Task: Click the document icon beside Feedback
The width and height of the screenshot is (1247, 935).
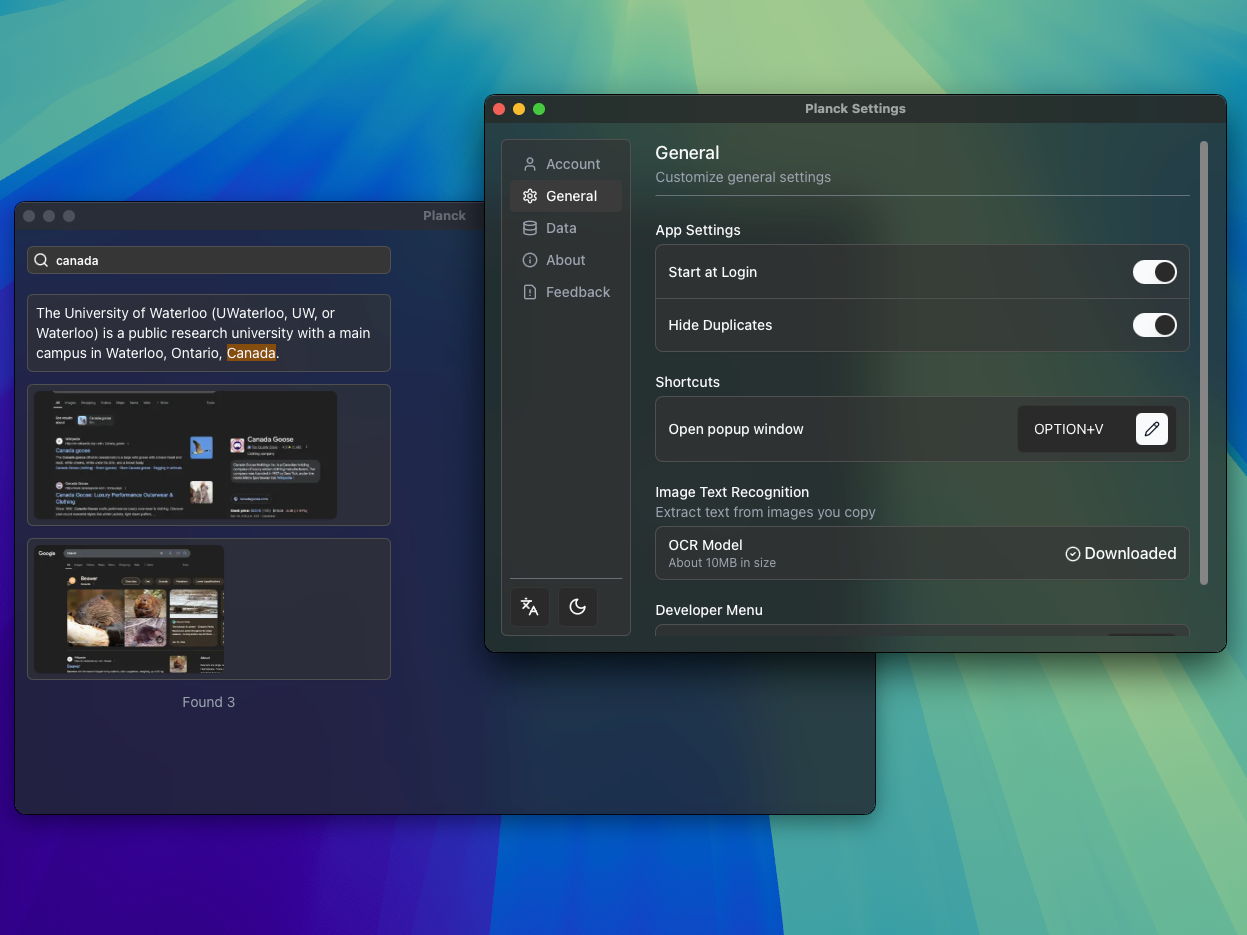Action: [529, 291]
